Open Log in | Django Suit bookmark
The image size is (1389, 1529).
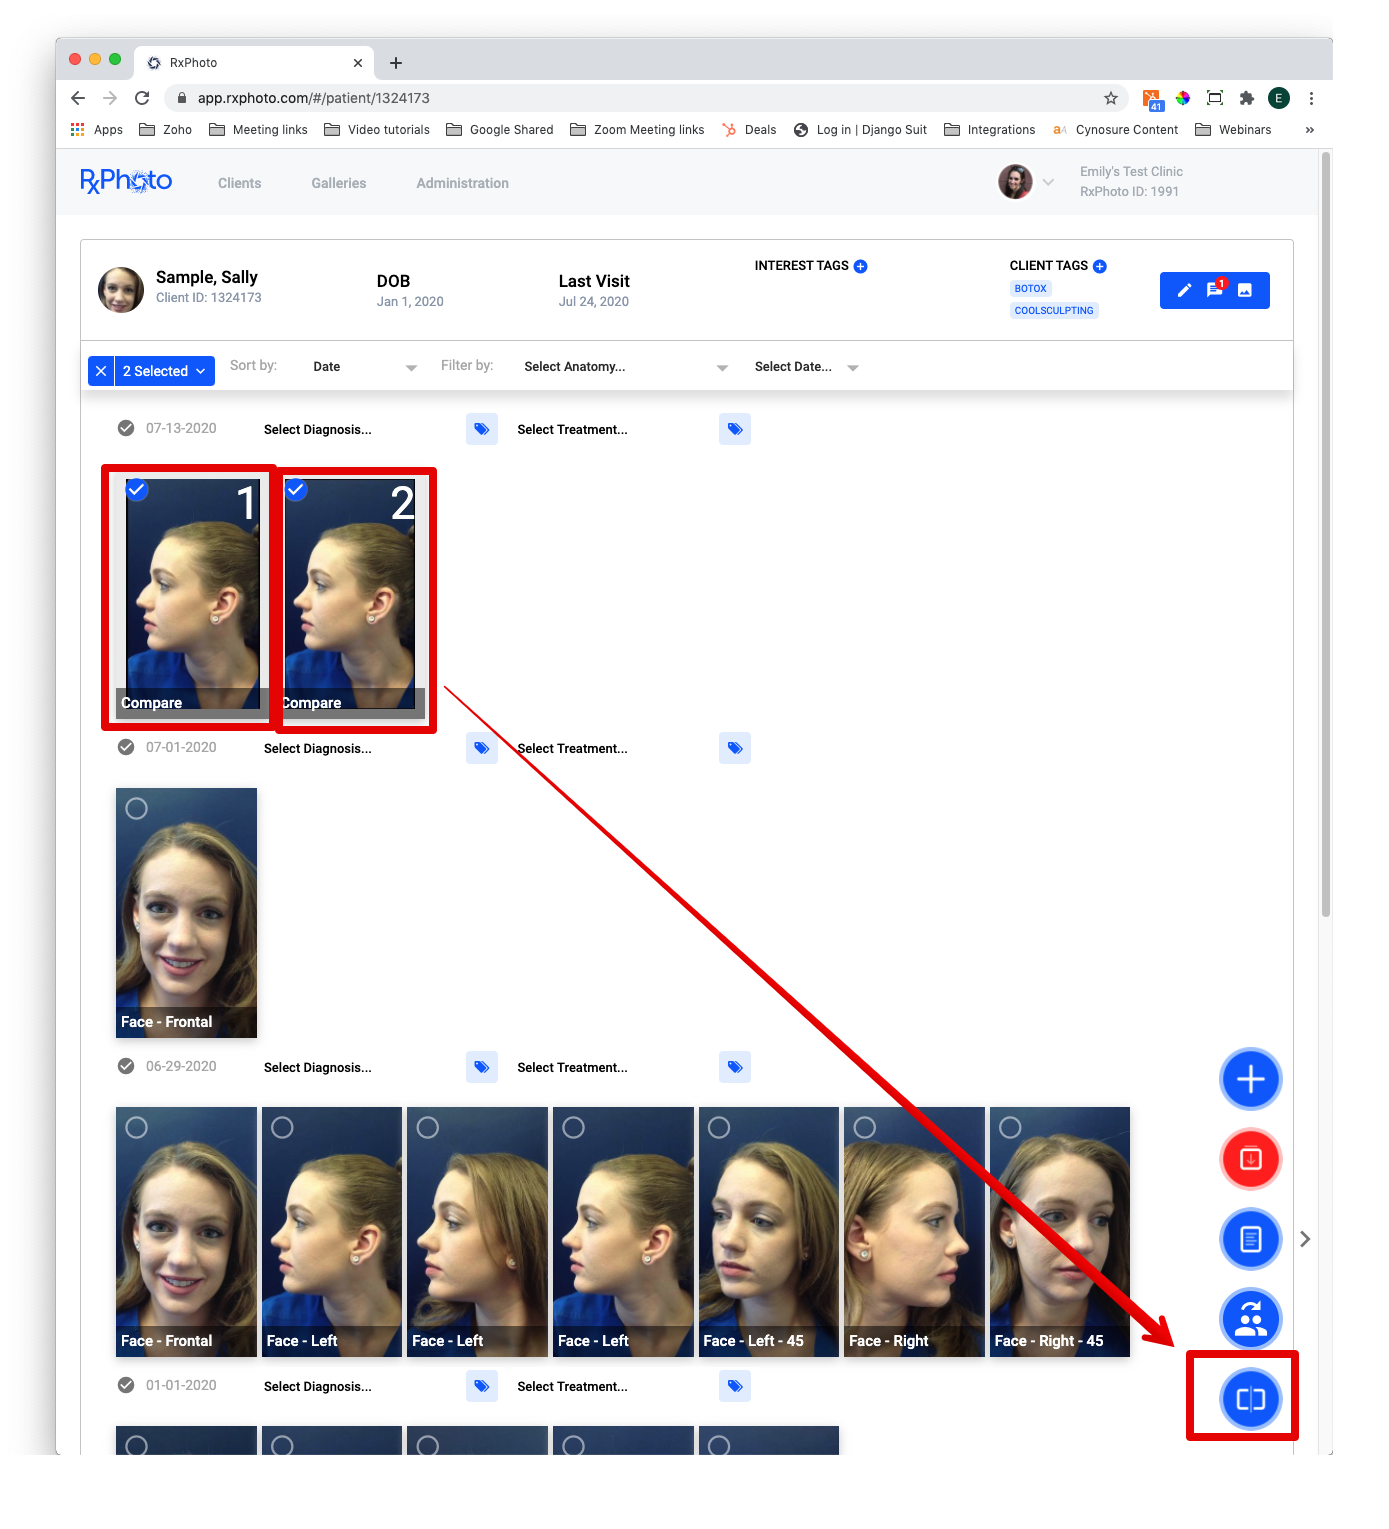click(860, 130)
